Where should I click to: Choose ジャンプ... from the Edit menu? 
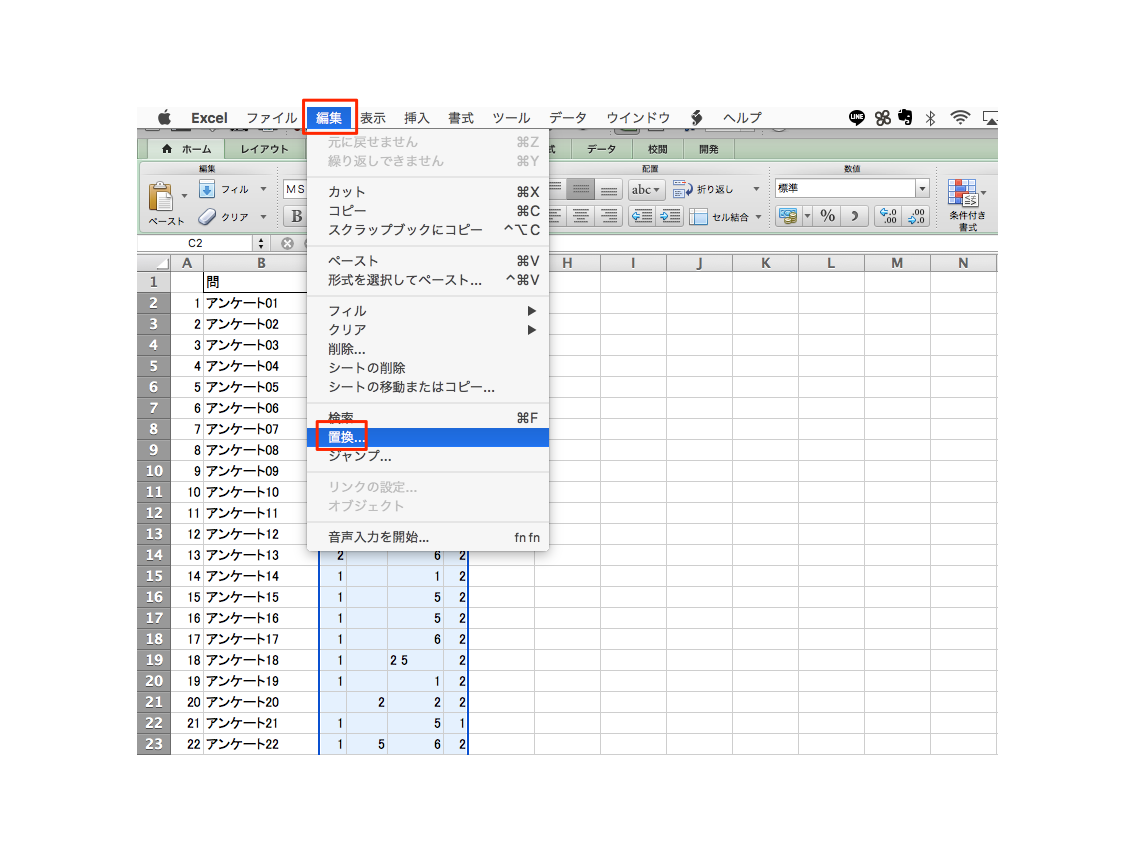click(x=427, y=456)
